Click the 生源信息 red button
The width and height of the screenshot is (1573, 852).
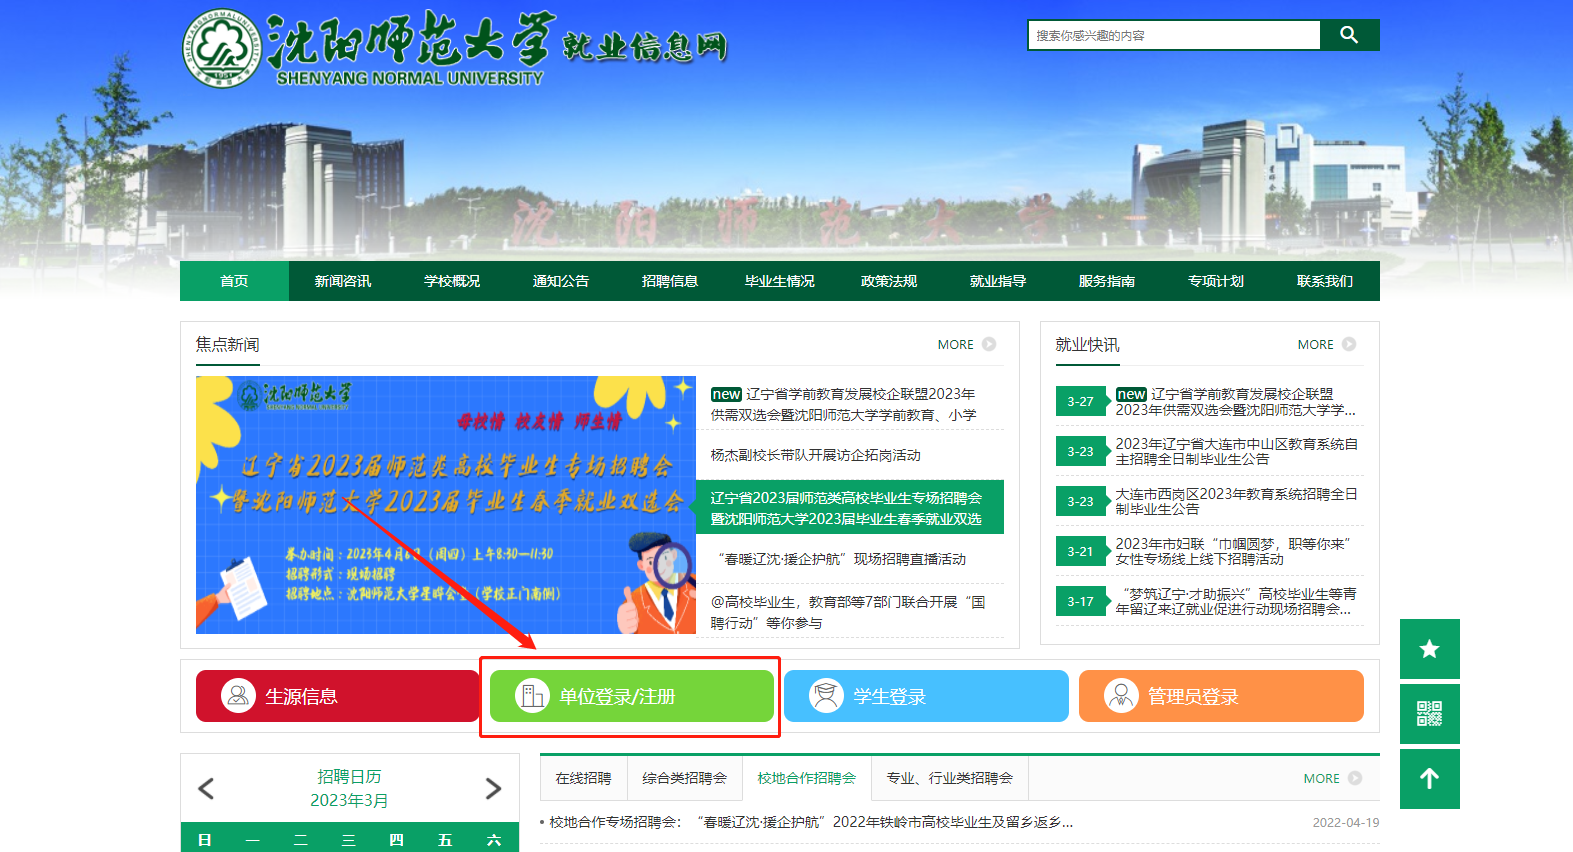338,696
